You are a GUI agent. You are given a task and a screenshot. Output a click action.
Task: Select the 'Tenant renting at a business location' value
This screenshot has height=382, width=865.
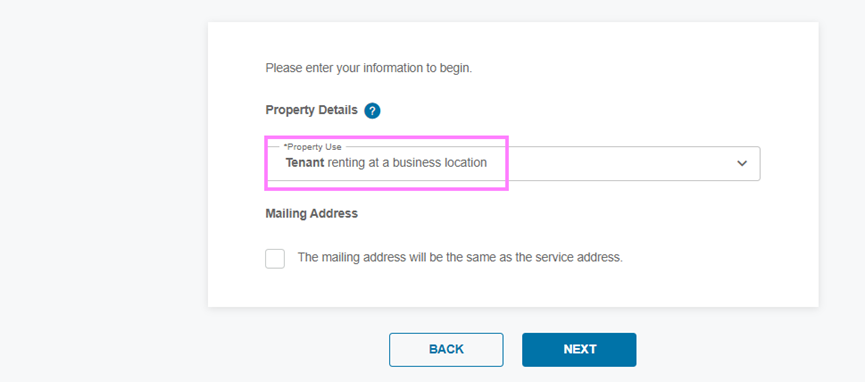point(386,163)
